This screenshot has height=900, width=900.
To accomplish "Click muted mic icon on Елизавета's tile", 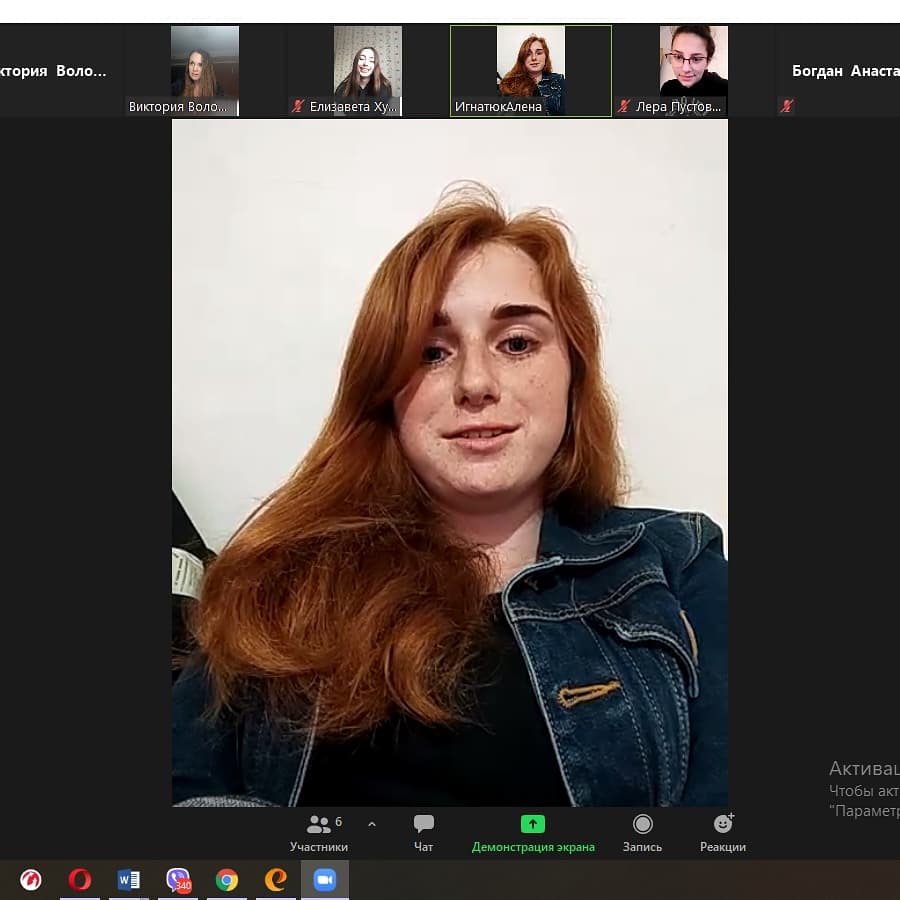I will pyautogui.click(x=298, y=107).
